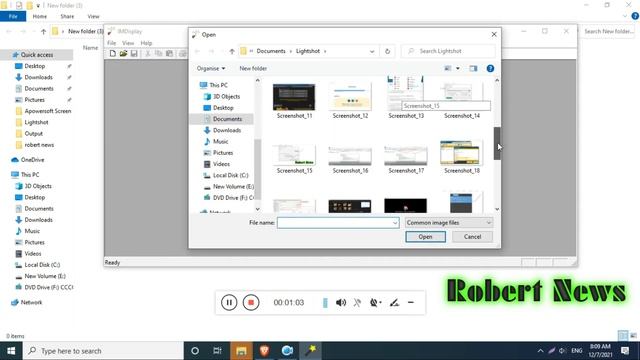Select Screenshot_12 thumbnail
This screenshot has width=640, height=360.
point(350,98)
